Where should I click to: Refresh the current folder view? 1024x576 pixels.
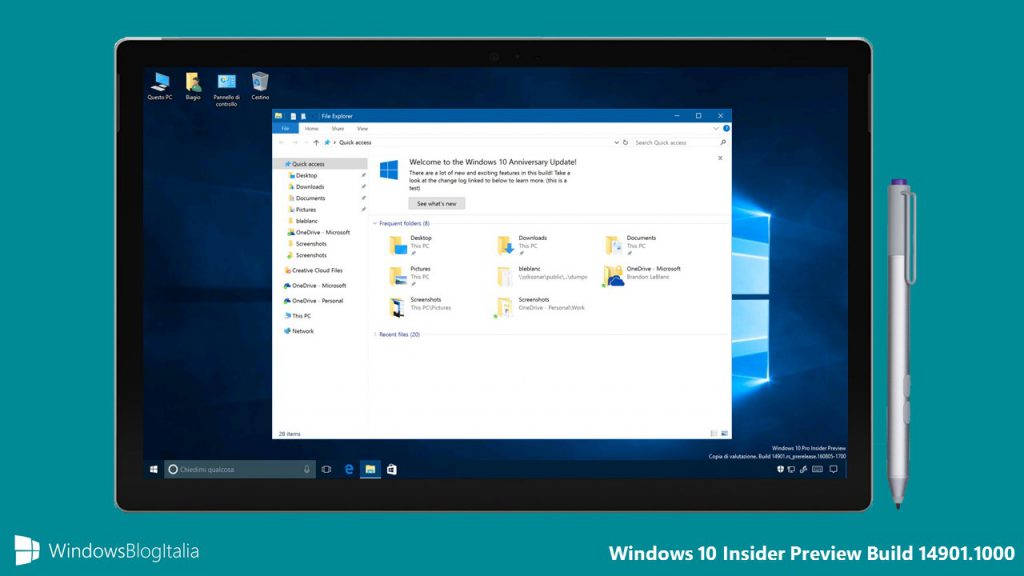pos(625,142)
